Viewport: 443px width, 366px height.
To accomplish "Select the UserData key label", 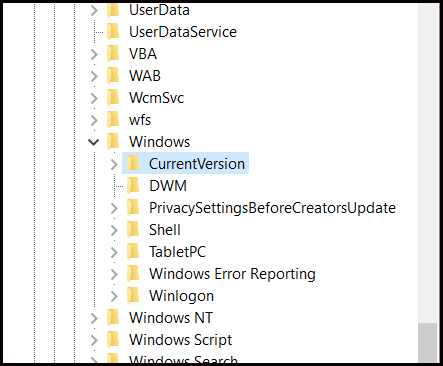I will [159, 10].
